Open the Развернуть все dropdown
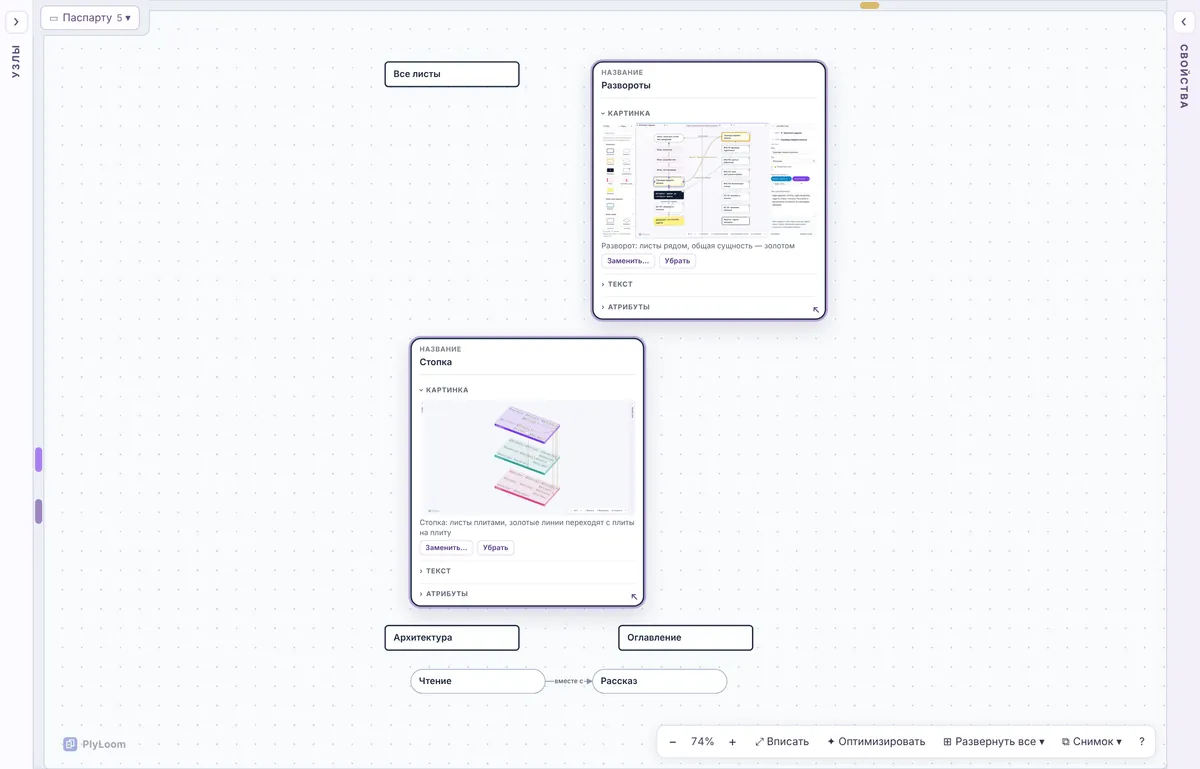 994,742
